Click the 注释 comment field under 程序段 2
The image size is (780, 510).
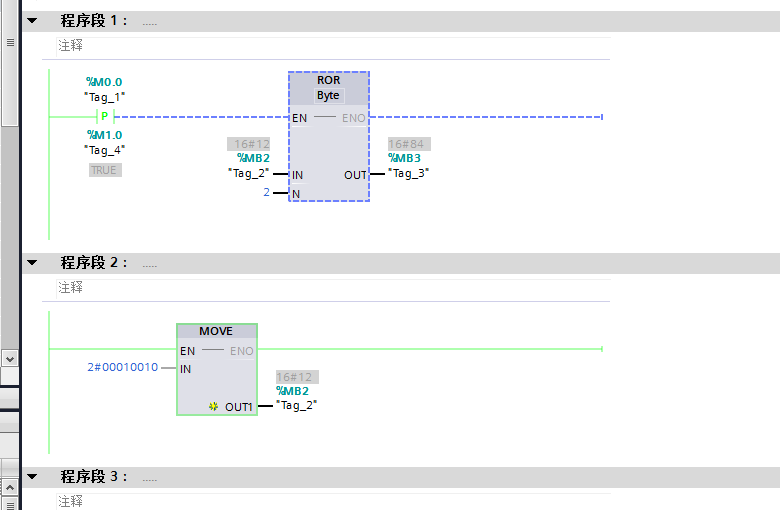71,287
